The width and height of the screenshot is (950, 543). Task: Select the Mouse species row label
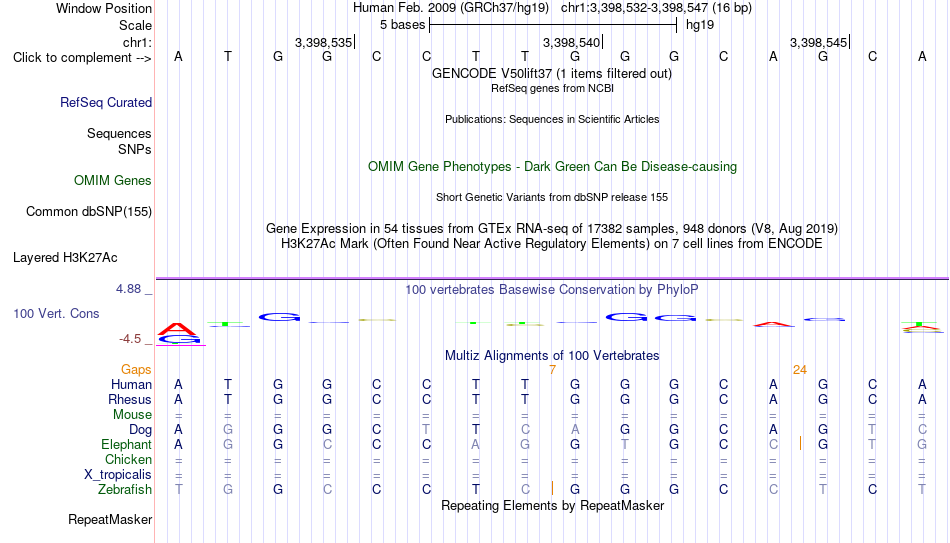(133, 415)
